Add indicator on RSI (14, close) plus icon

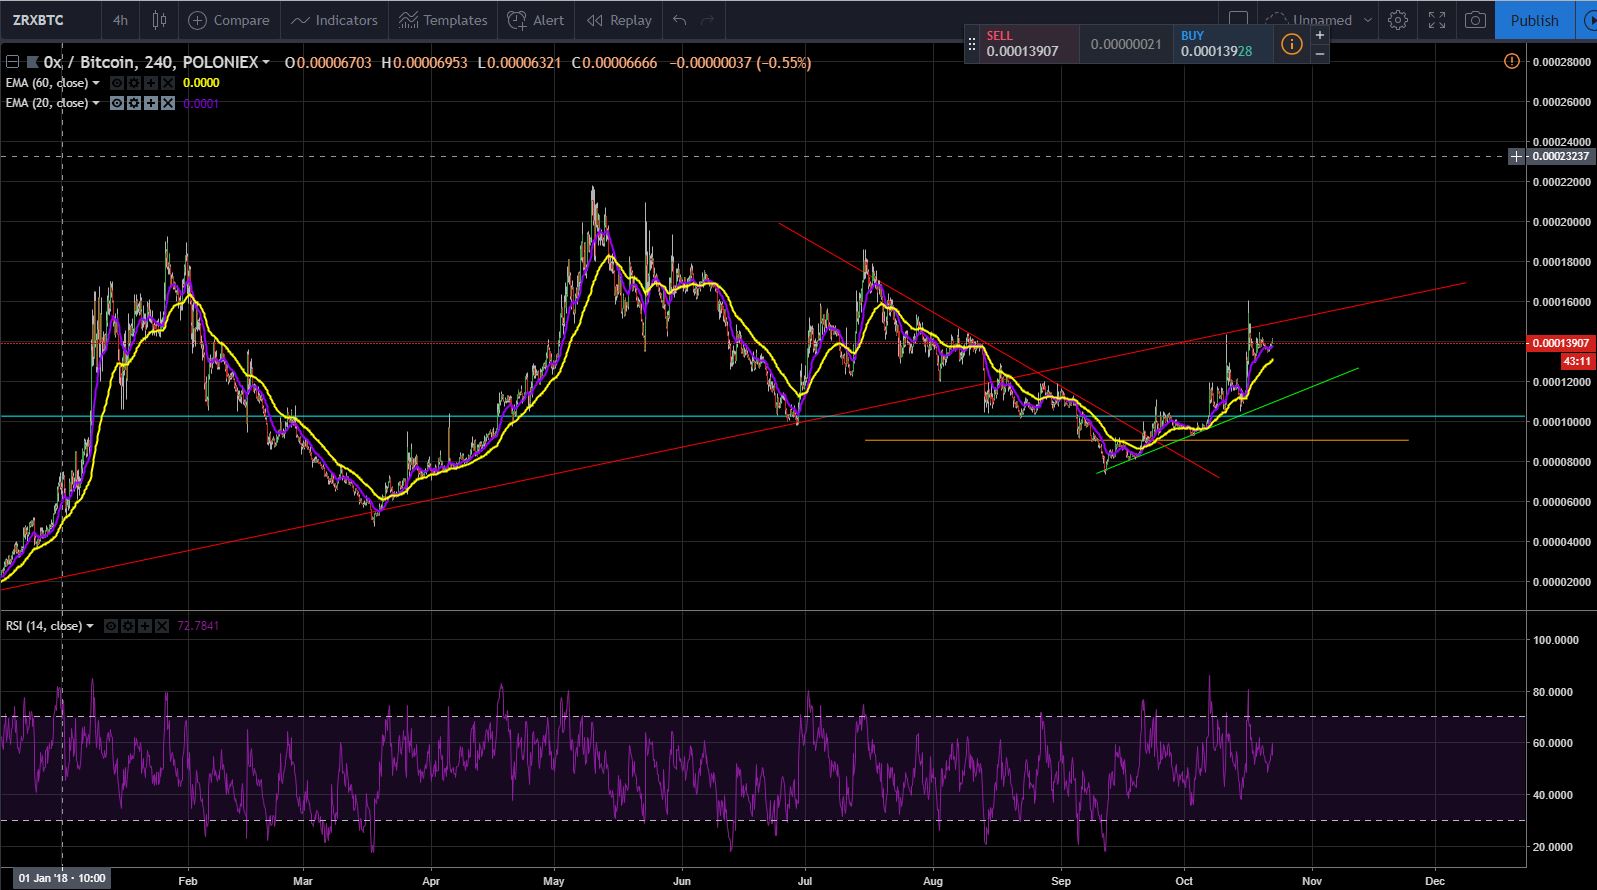click(146, 626)
